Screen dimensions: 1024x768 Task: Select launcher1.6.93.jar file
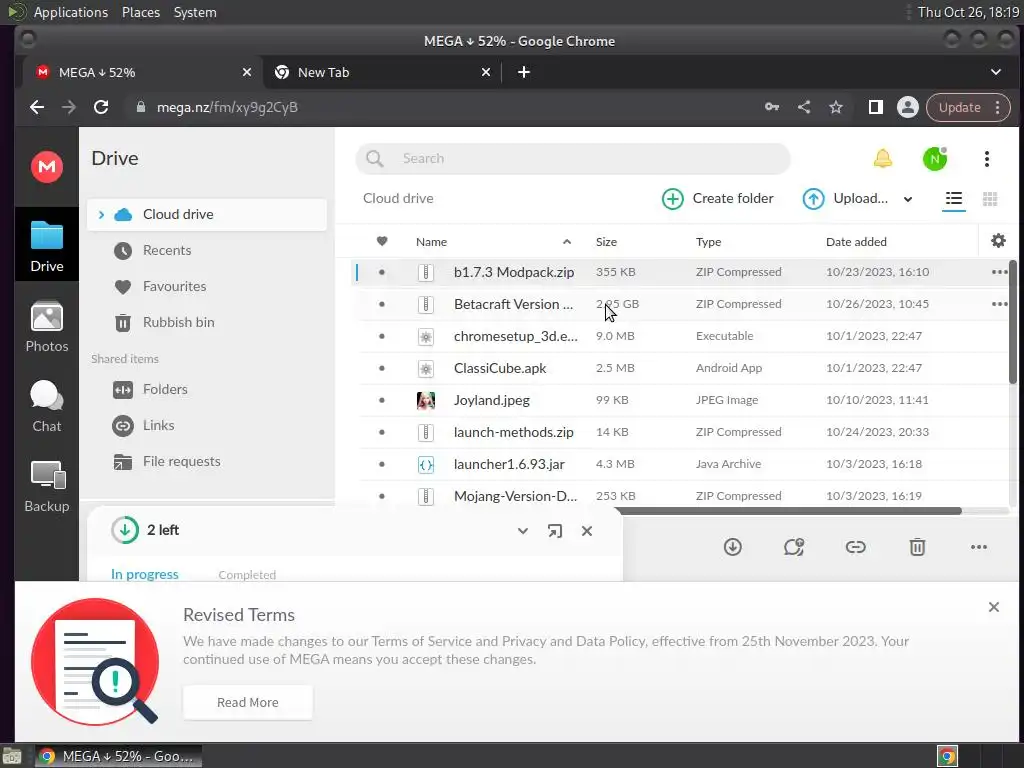pos(509,464)
